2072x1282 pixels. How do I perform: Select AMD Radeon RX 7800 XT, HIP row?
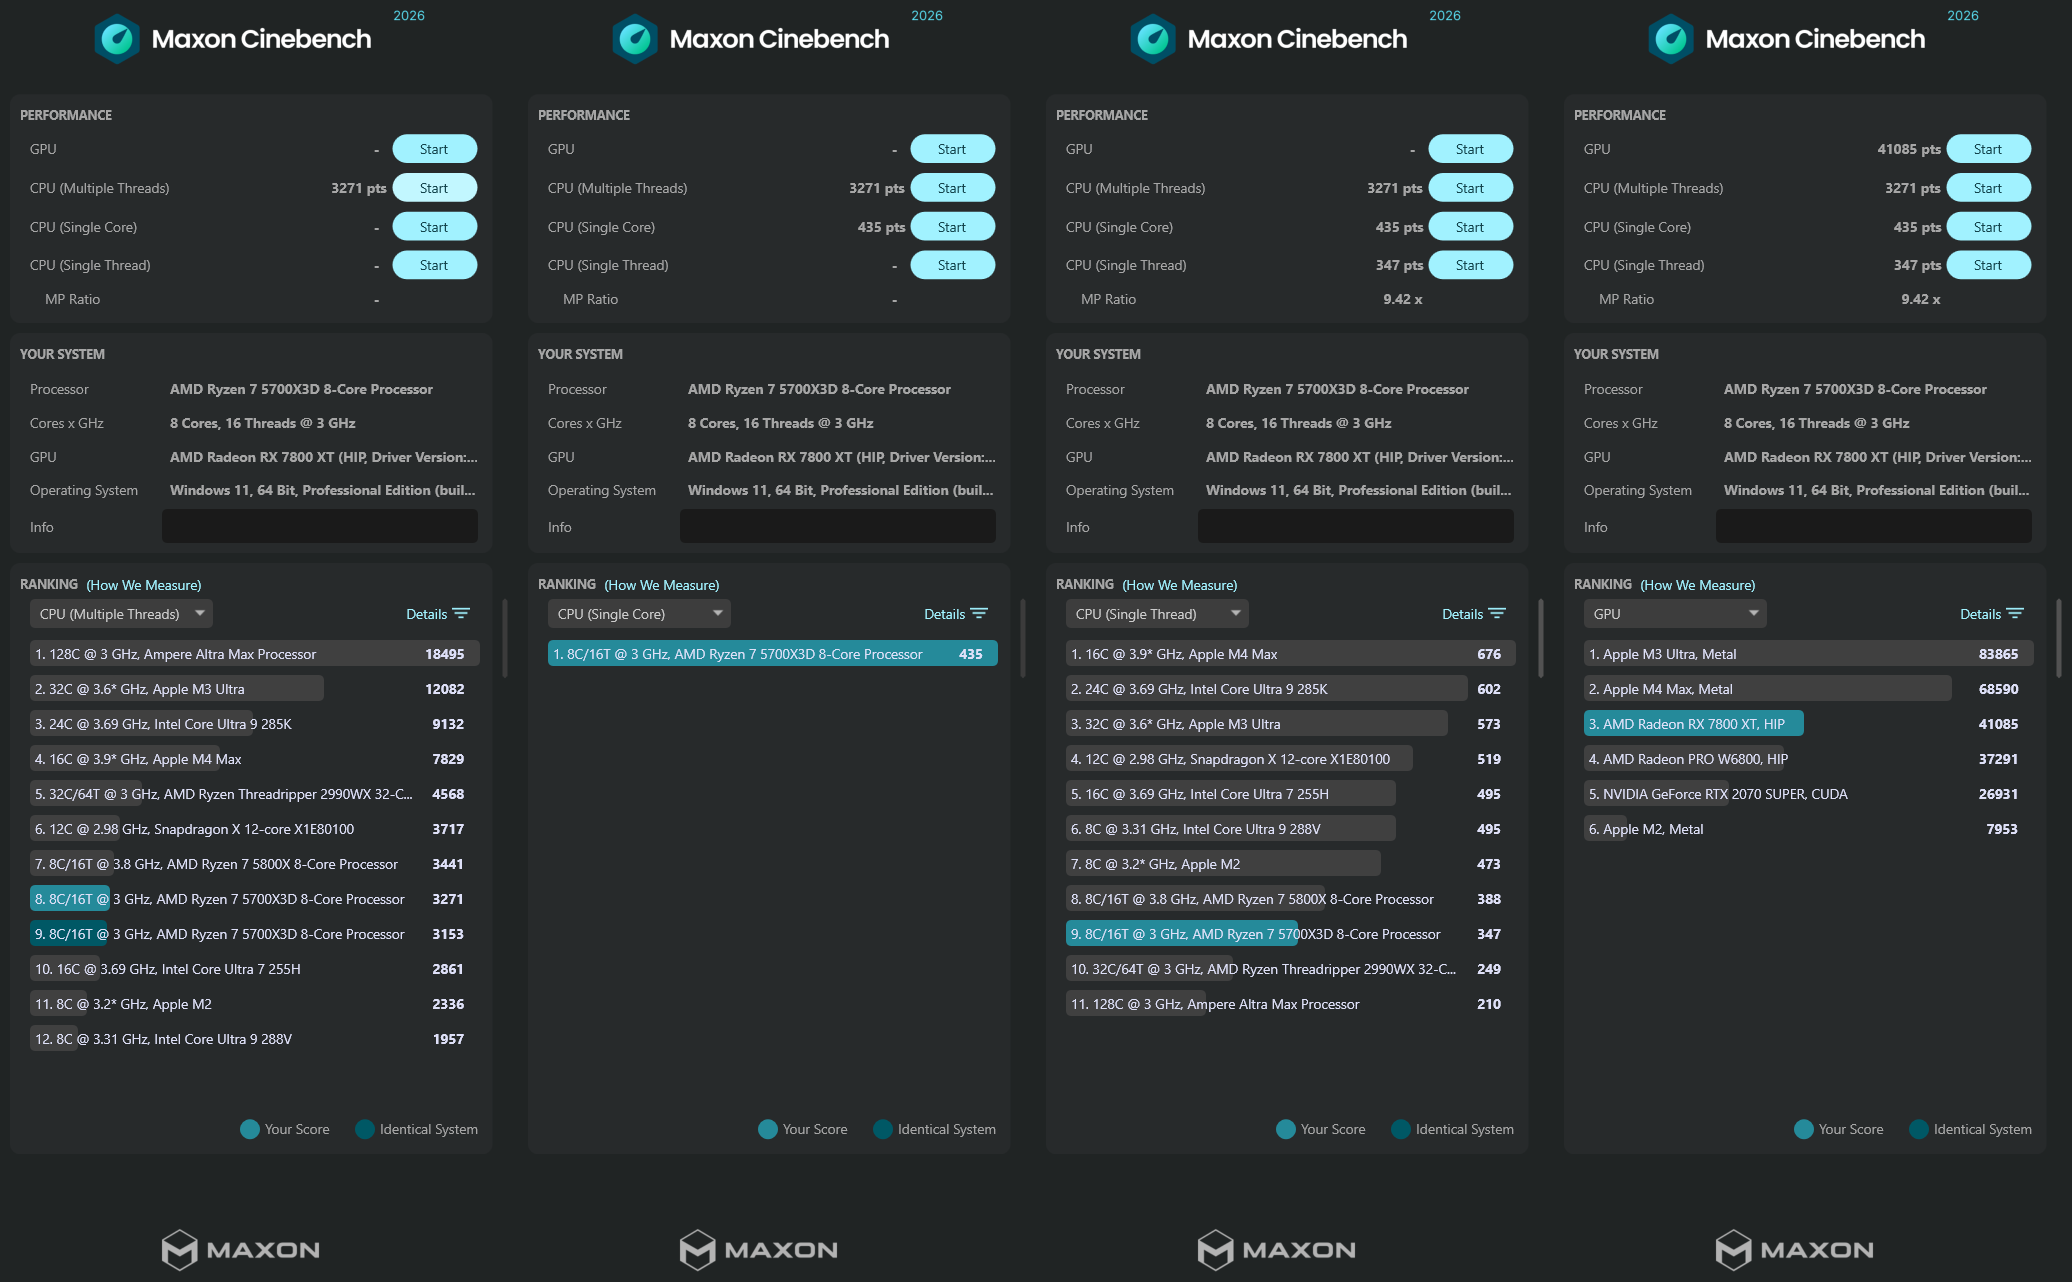[1809, 724]
